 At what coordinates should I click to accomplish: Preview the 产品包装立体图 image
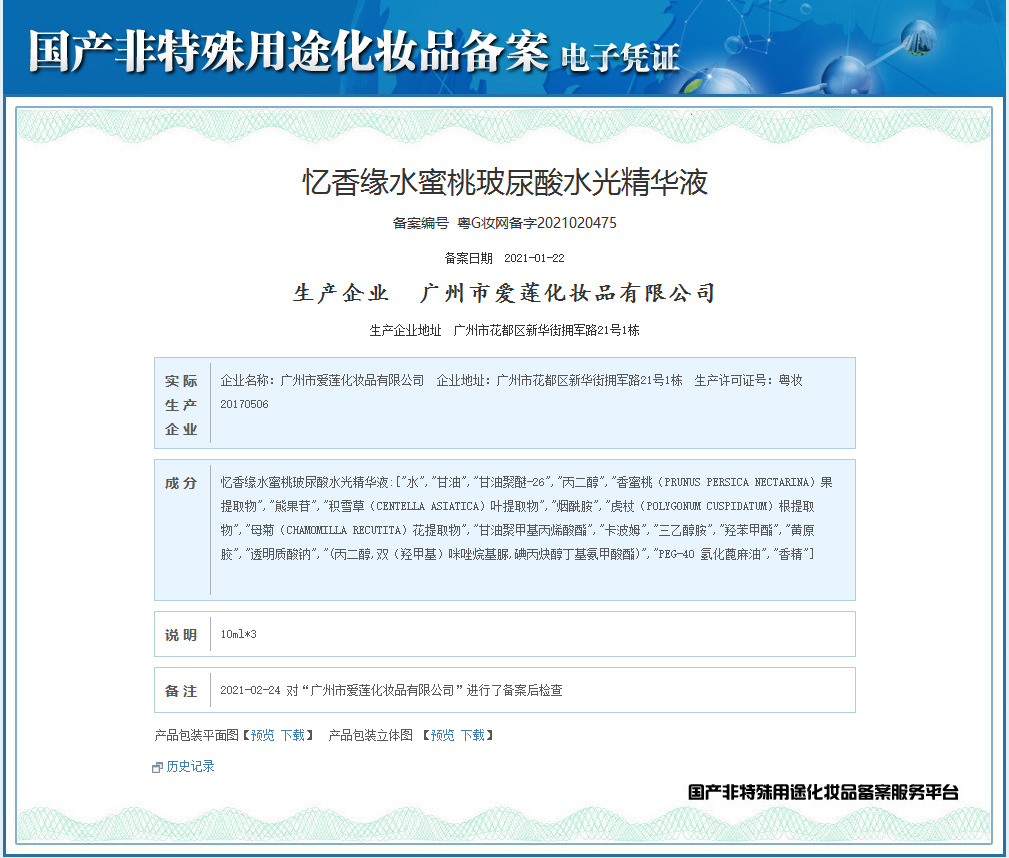tap(443, 735)
